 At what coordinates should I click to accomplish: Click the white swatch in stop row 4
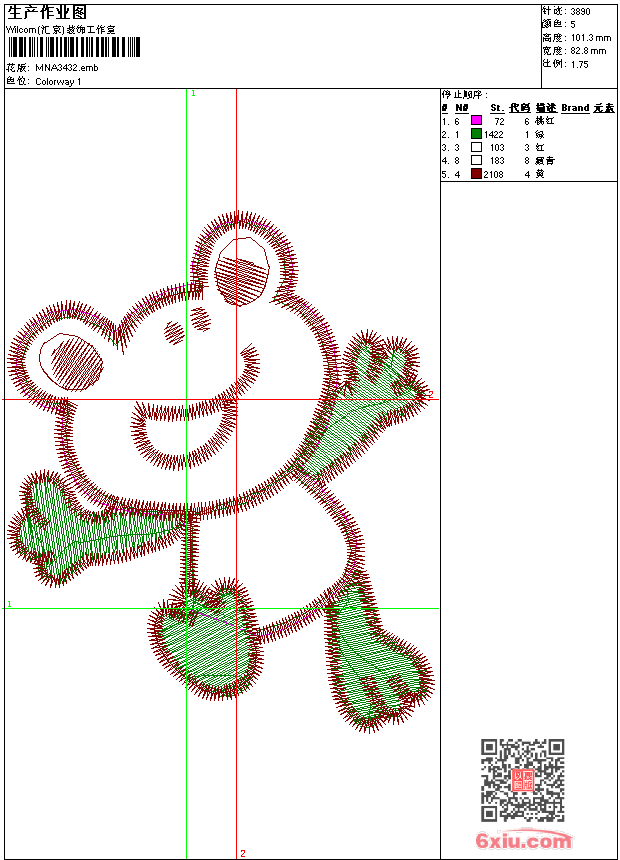click(x=476, y=160)
